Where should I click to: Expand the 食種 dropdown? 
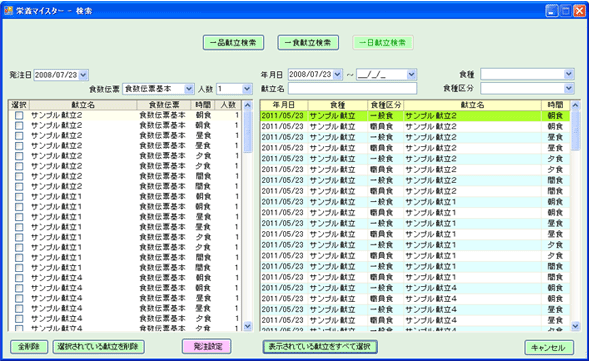(569, 74)
